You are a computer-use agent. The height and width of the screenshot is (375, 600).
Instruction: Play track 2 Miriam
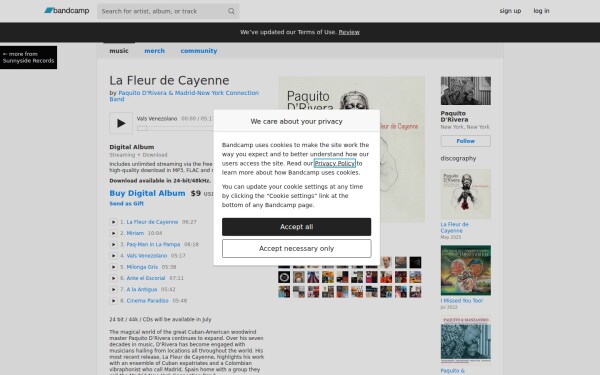click(x=113, y=233)
